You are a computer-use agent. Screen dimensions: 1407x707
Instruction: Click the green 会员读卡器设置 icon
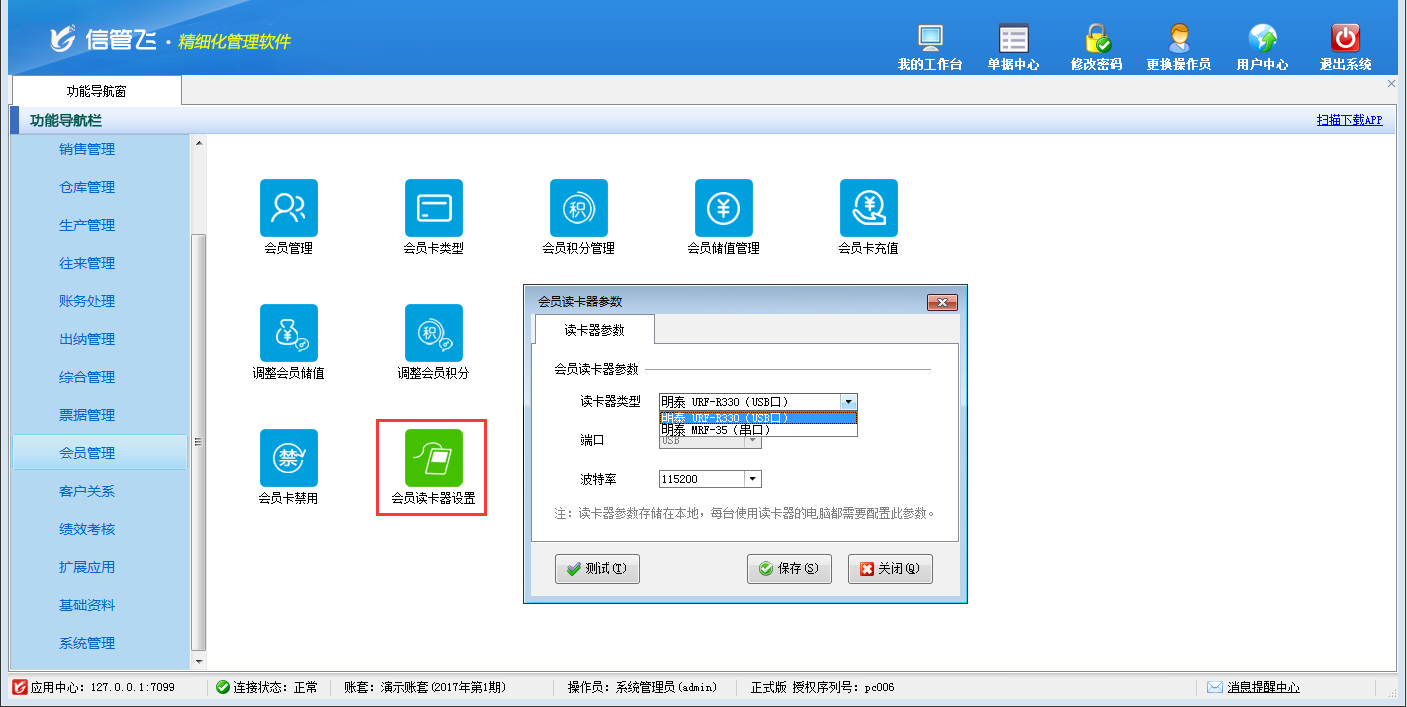pyautogui.click(x=433, y=458)
